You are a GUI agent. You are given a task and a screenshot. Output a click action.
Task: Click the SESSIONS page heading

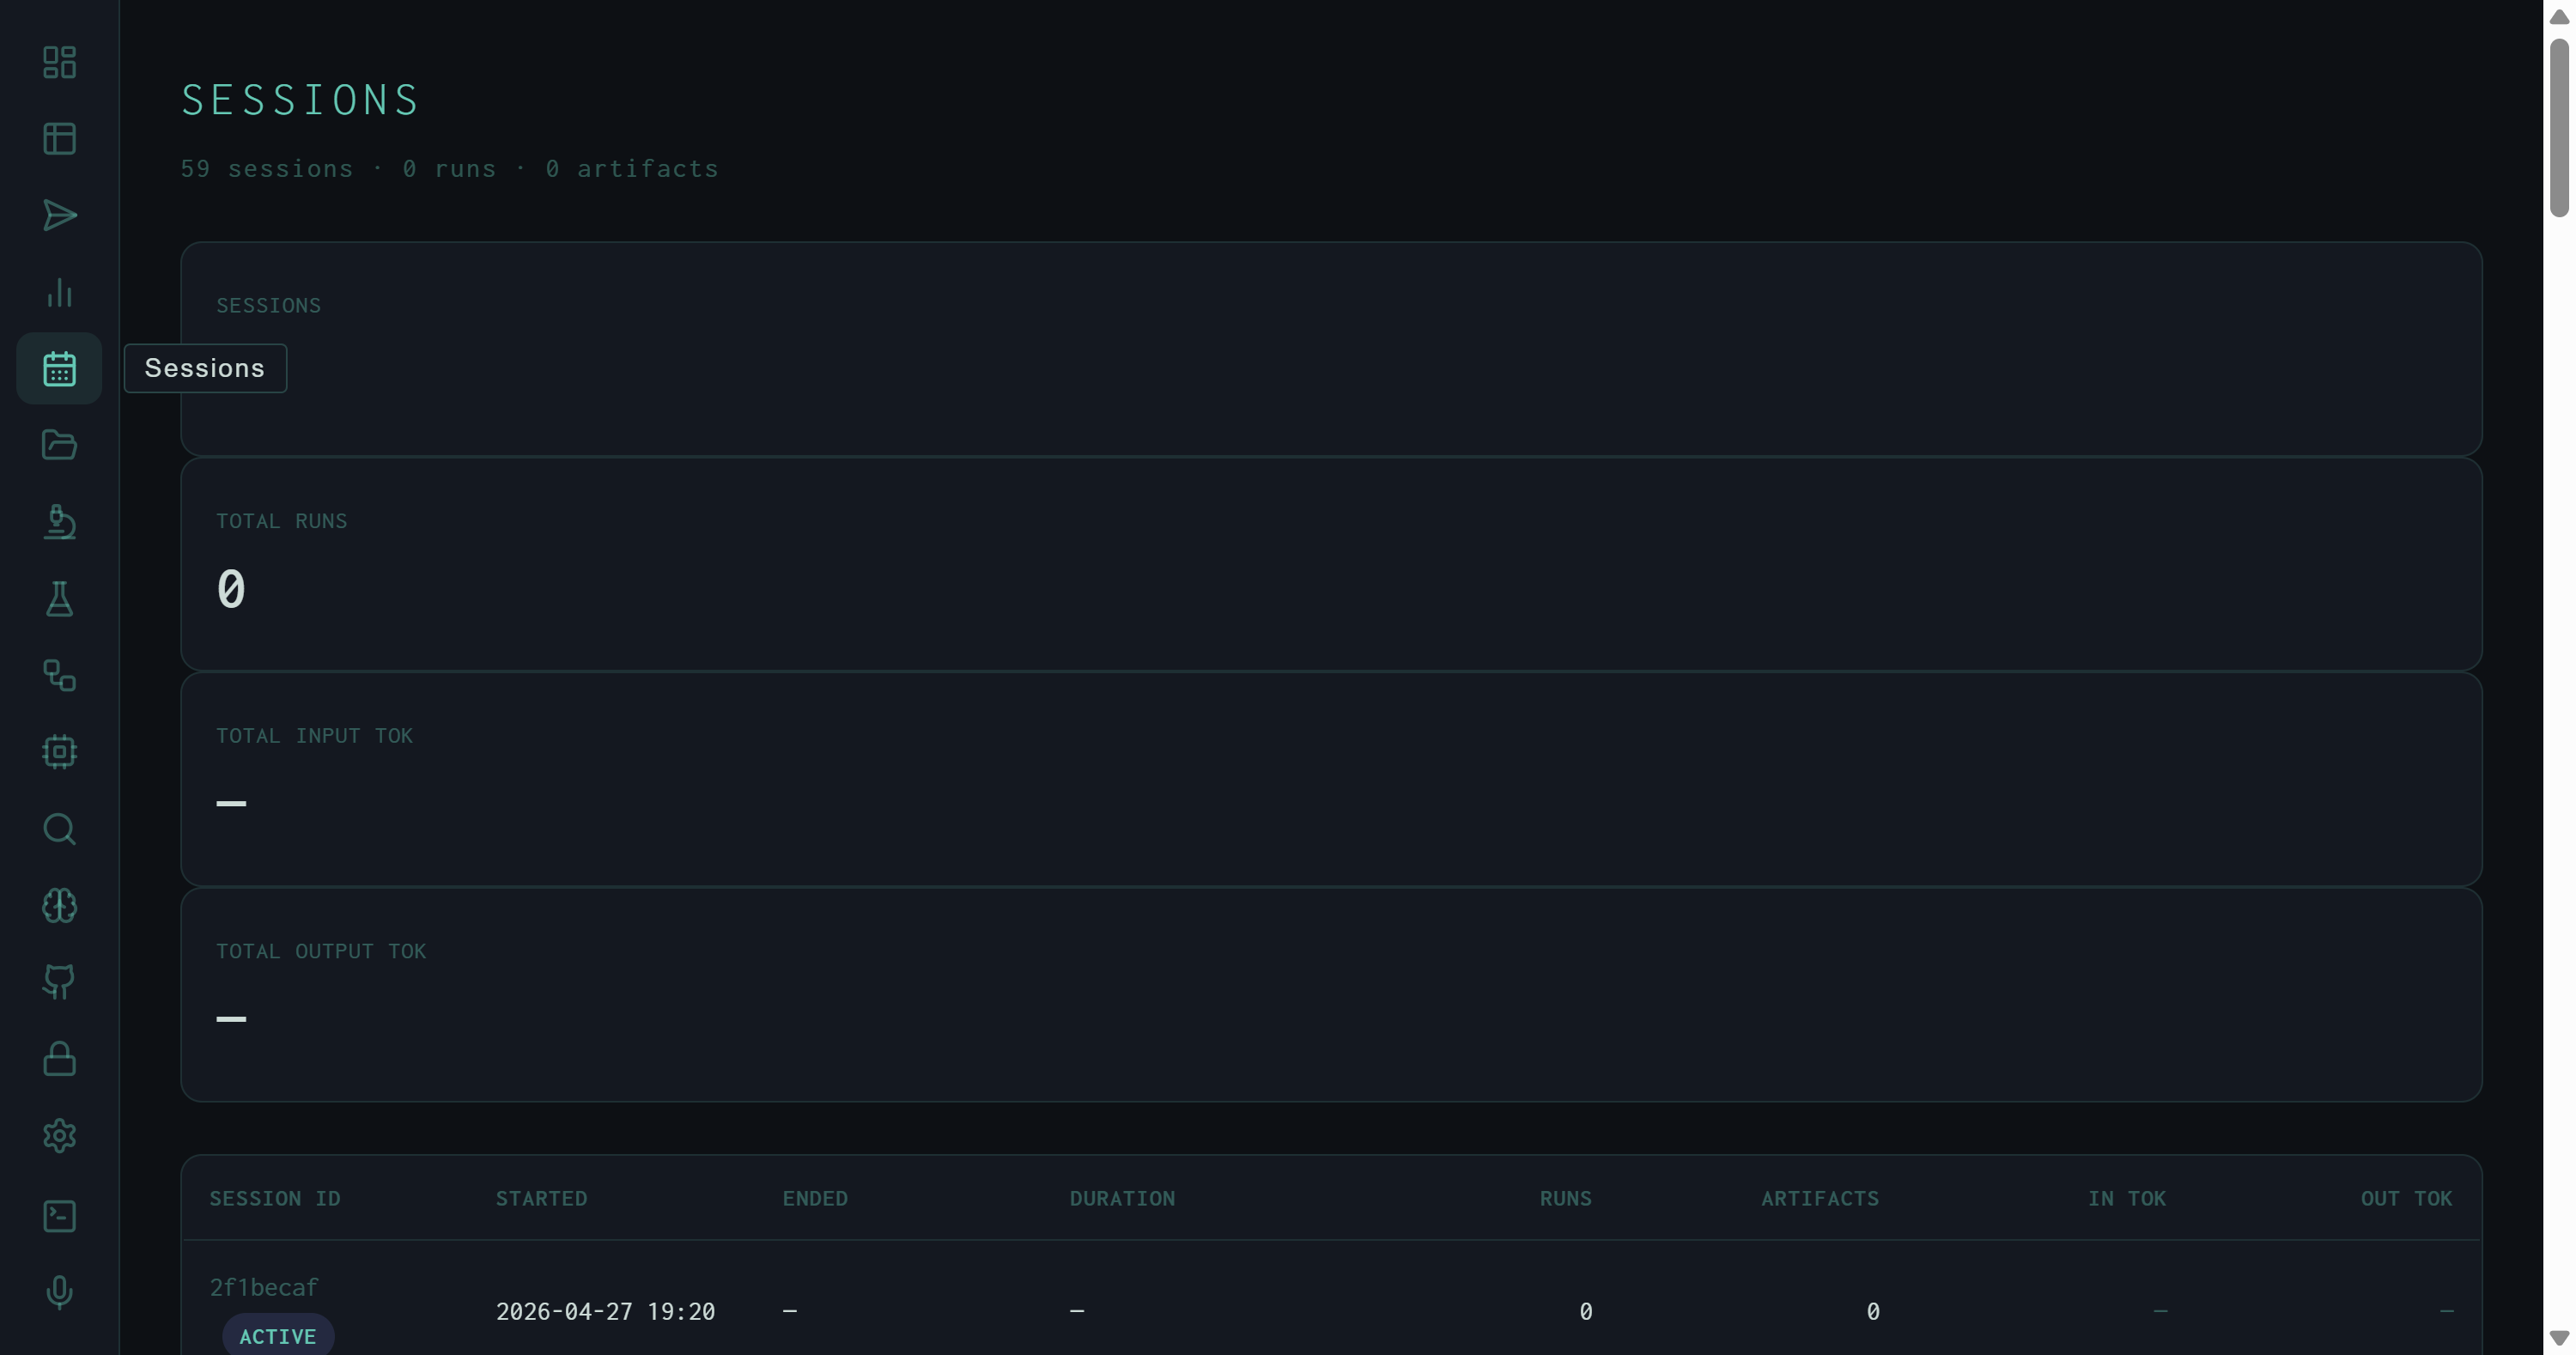(300, 100)
